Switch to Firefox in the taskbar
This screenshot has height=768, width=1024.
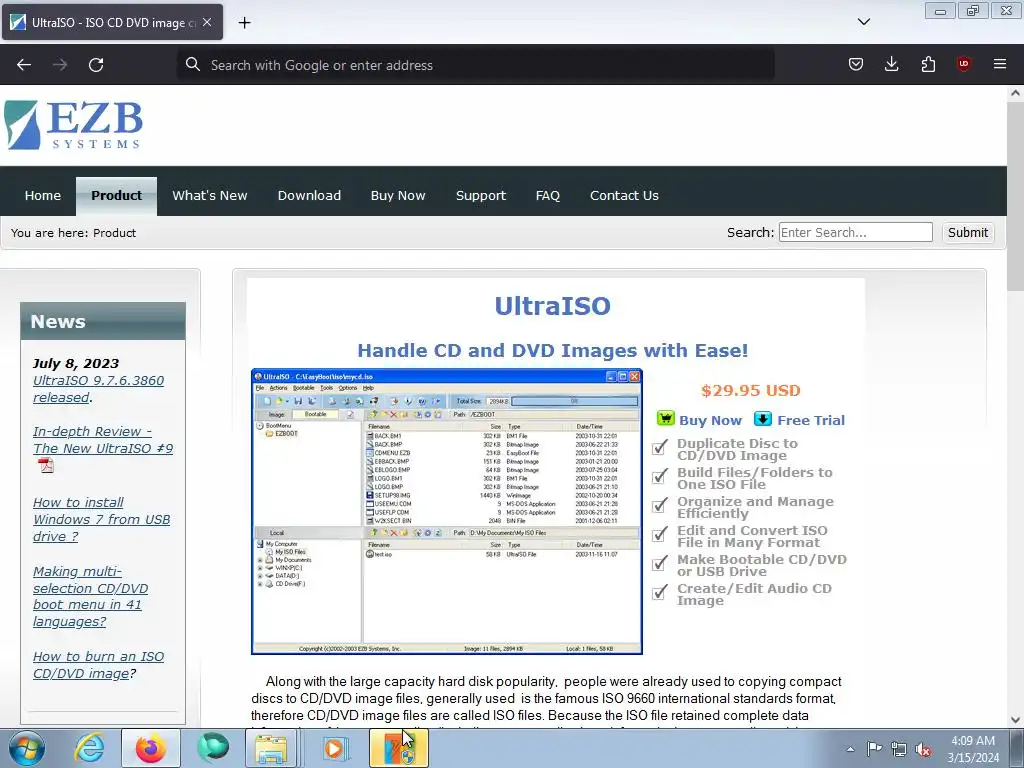coord(151,748)
